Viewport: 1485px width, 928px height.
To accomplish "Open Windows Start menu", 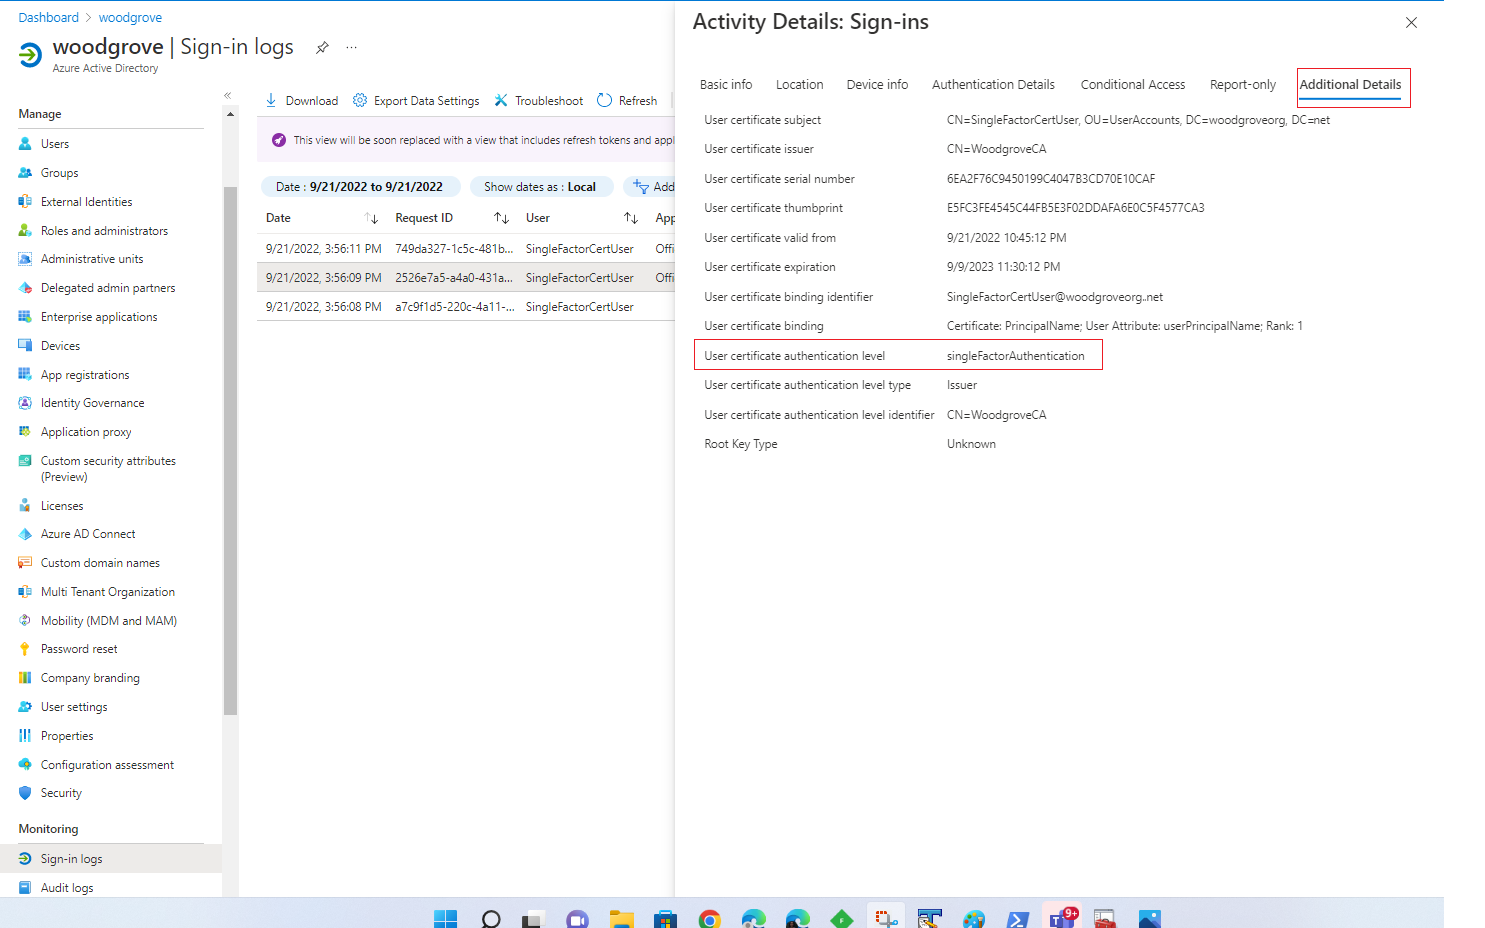I will tap(446, 918).
